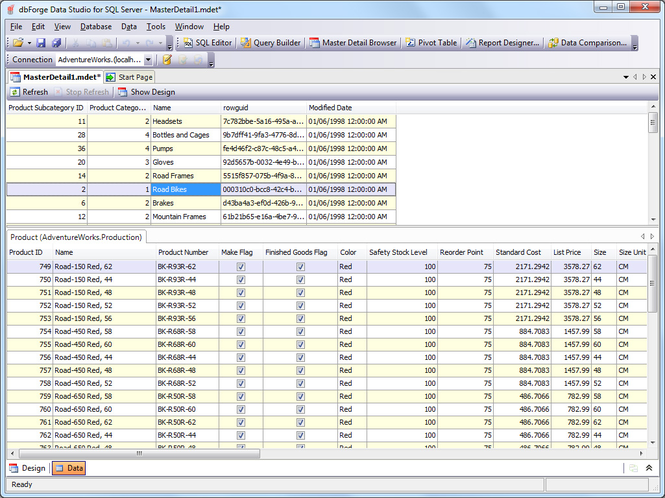The width and height of the screenshot is (665, 498).
Task: Launch Query Builder from toolbar
Action: tap(271, 43)
